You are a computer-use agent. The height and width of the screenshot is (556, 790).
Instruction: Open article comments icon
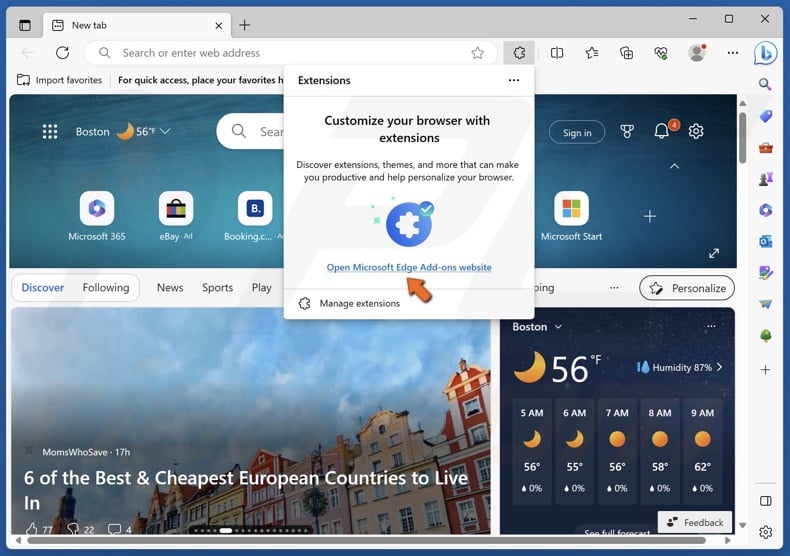point(115,529)
